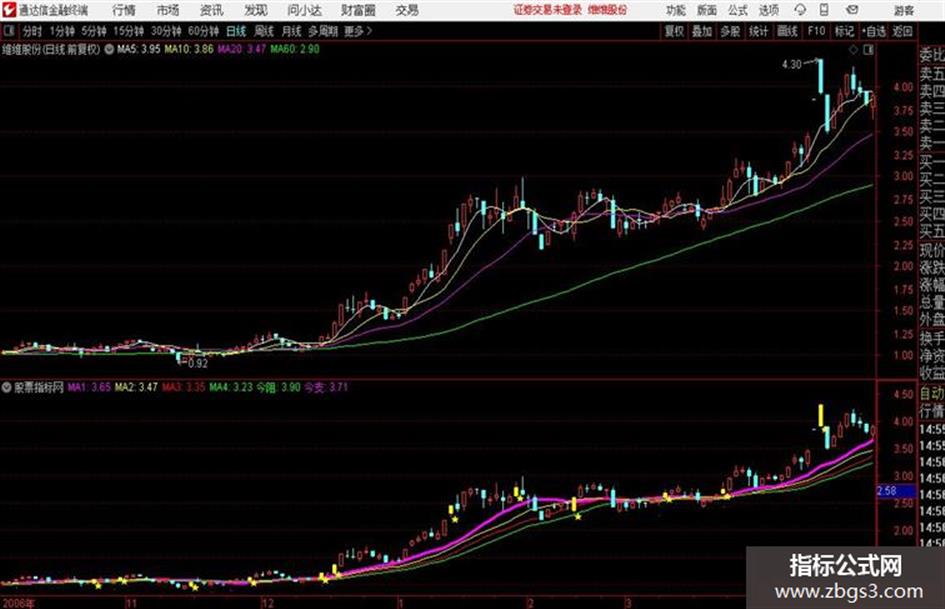Open the F10 company info button
The height and width of the screenshot is (609, 945).
click(816, 31)
